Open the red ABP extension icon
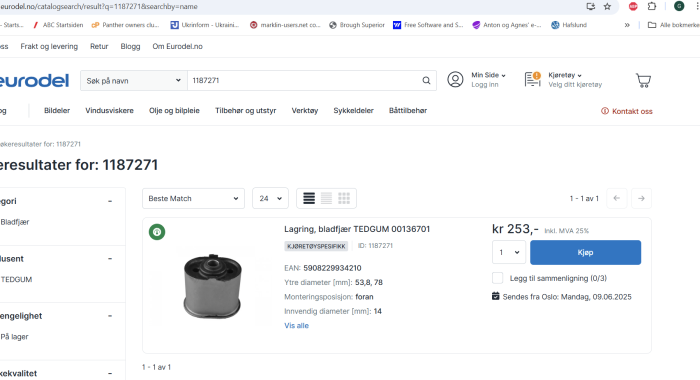700x380 pixels. point(633,6)
